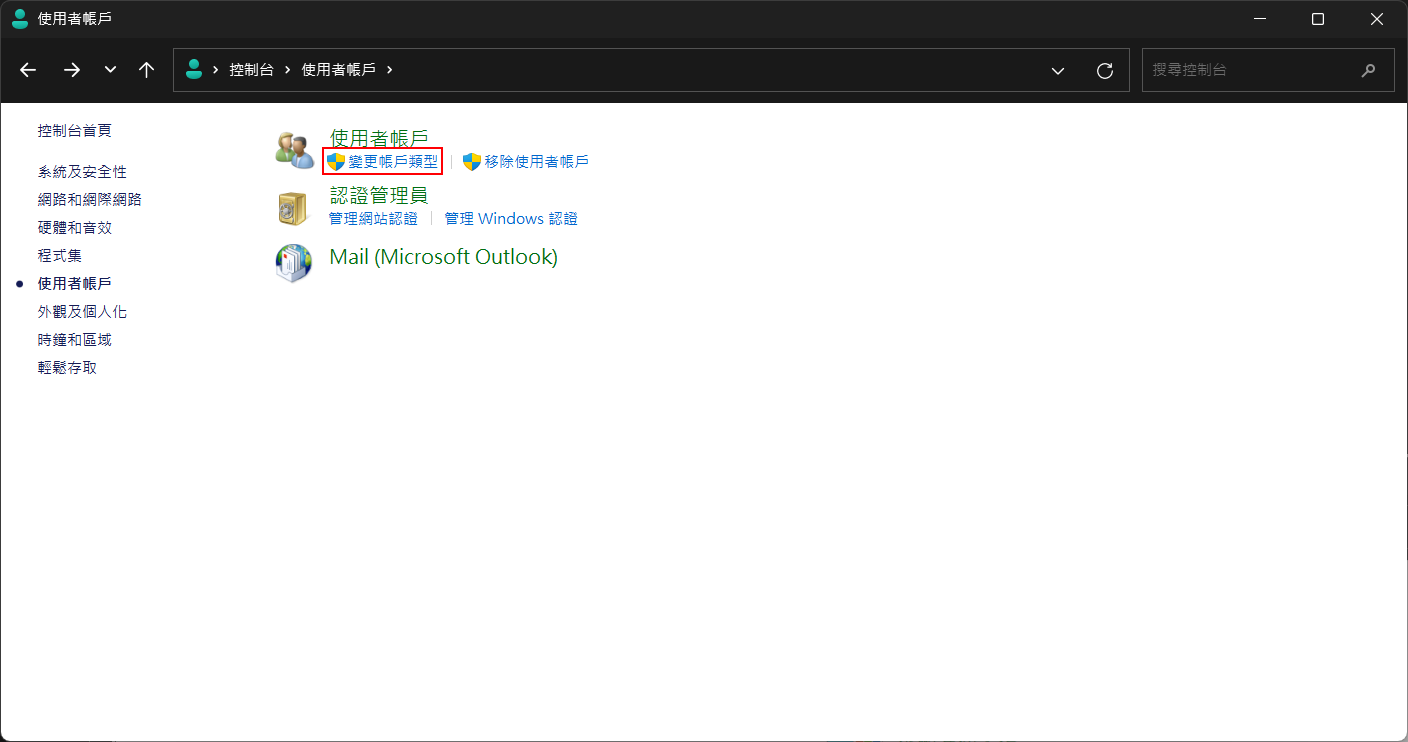This screenshot has width=1408, height=742.
Task: Expand chevron after 使用者帳戶 in breadcrumb
Action: click(390, 70)
